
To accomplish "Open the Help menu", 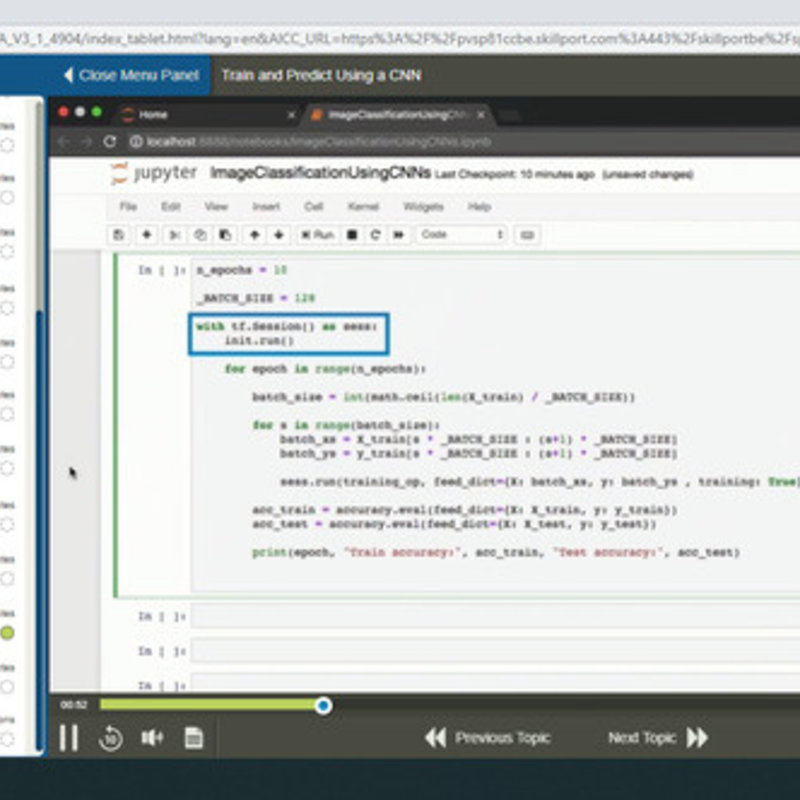I will (x=479, y=206).
